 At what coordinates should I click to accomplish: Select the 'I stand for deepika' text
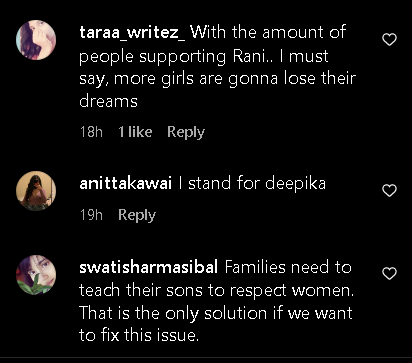pos(252,184)
